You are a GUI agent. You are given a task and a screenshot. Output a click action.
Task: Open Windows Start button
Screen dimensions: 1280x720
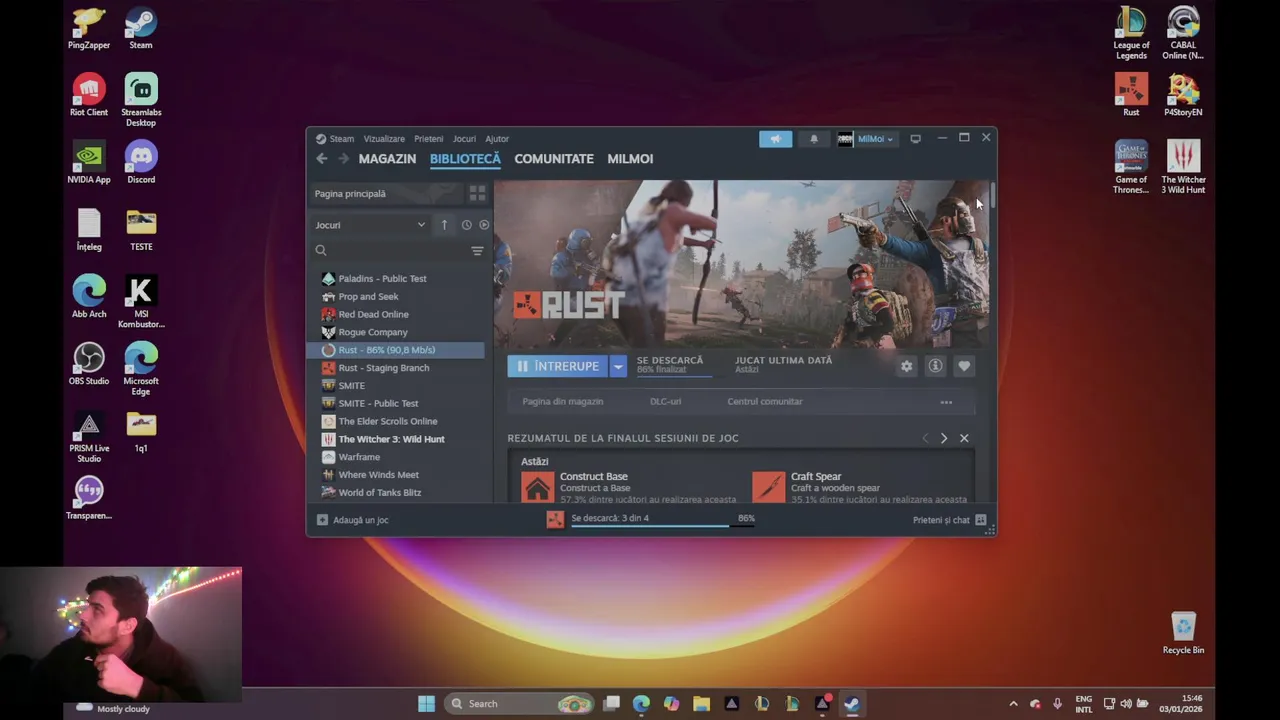point(426,704)
